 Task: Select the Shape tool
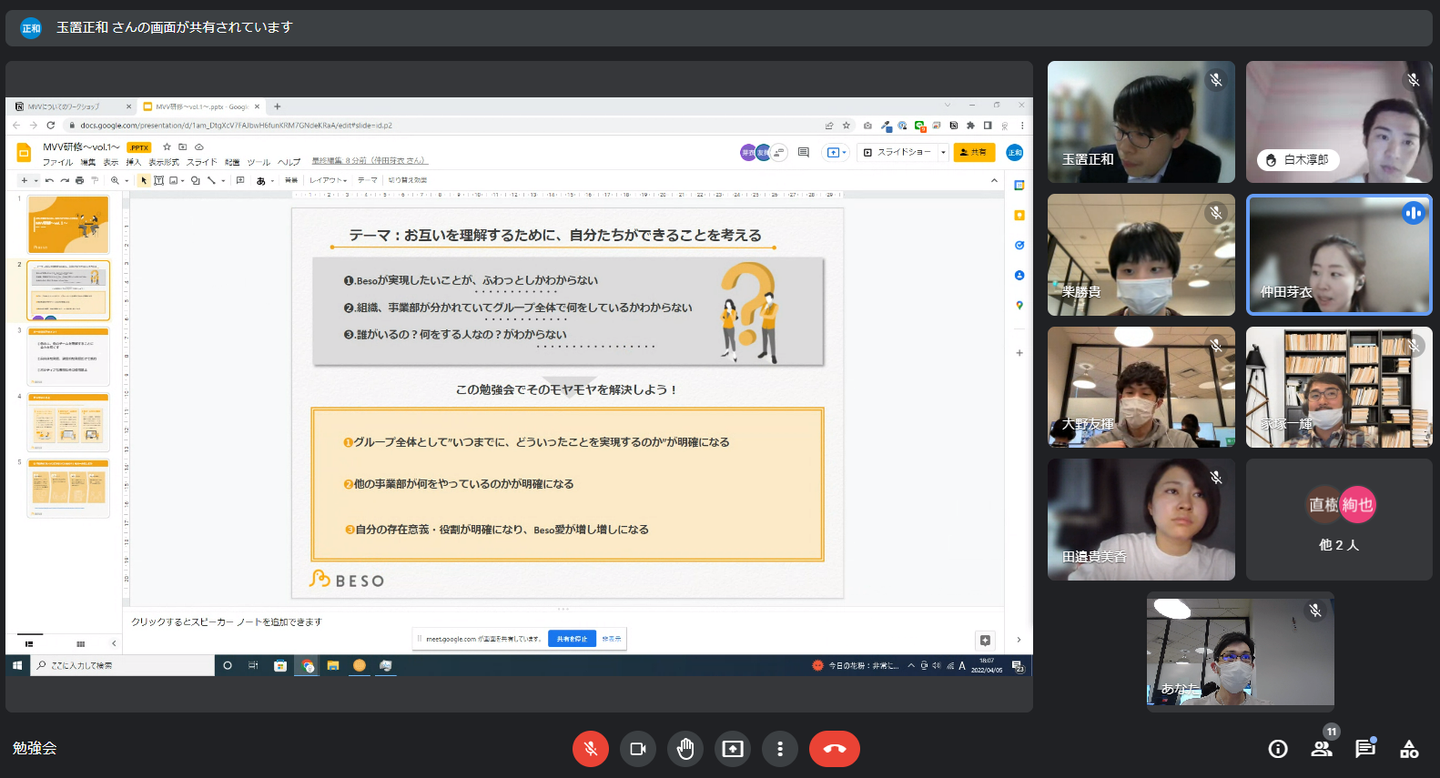195,180
